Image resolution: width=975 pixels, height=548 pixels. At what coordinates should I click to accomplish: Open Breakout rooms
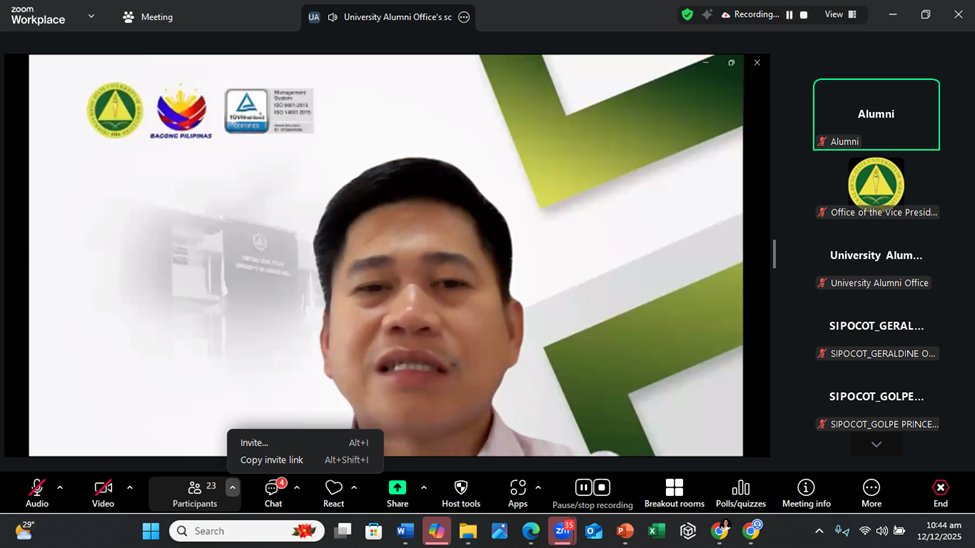674,490
